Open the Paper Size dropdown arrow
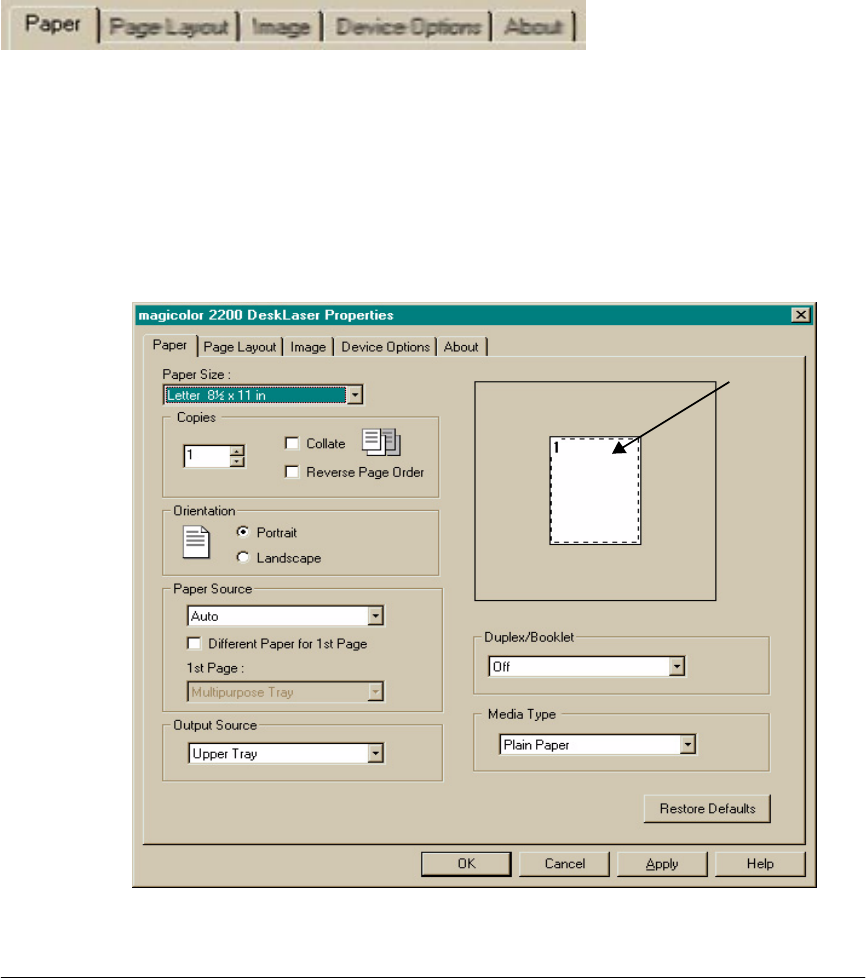The height and width of the screenshot is (978, 866). tap(355, 395)
